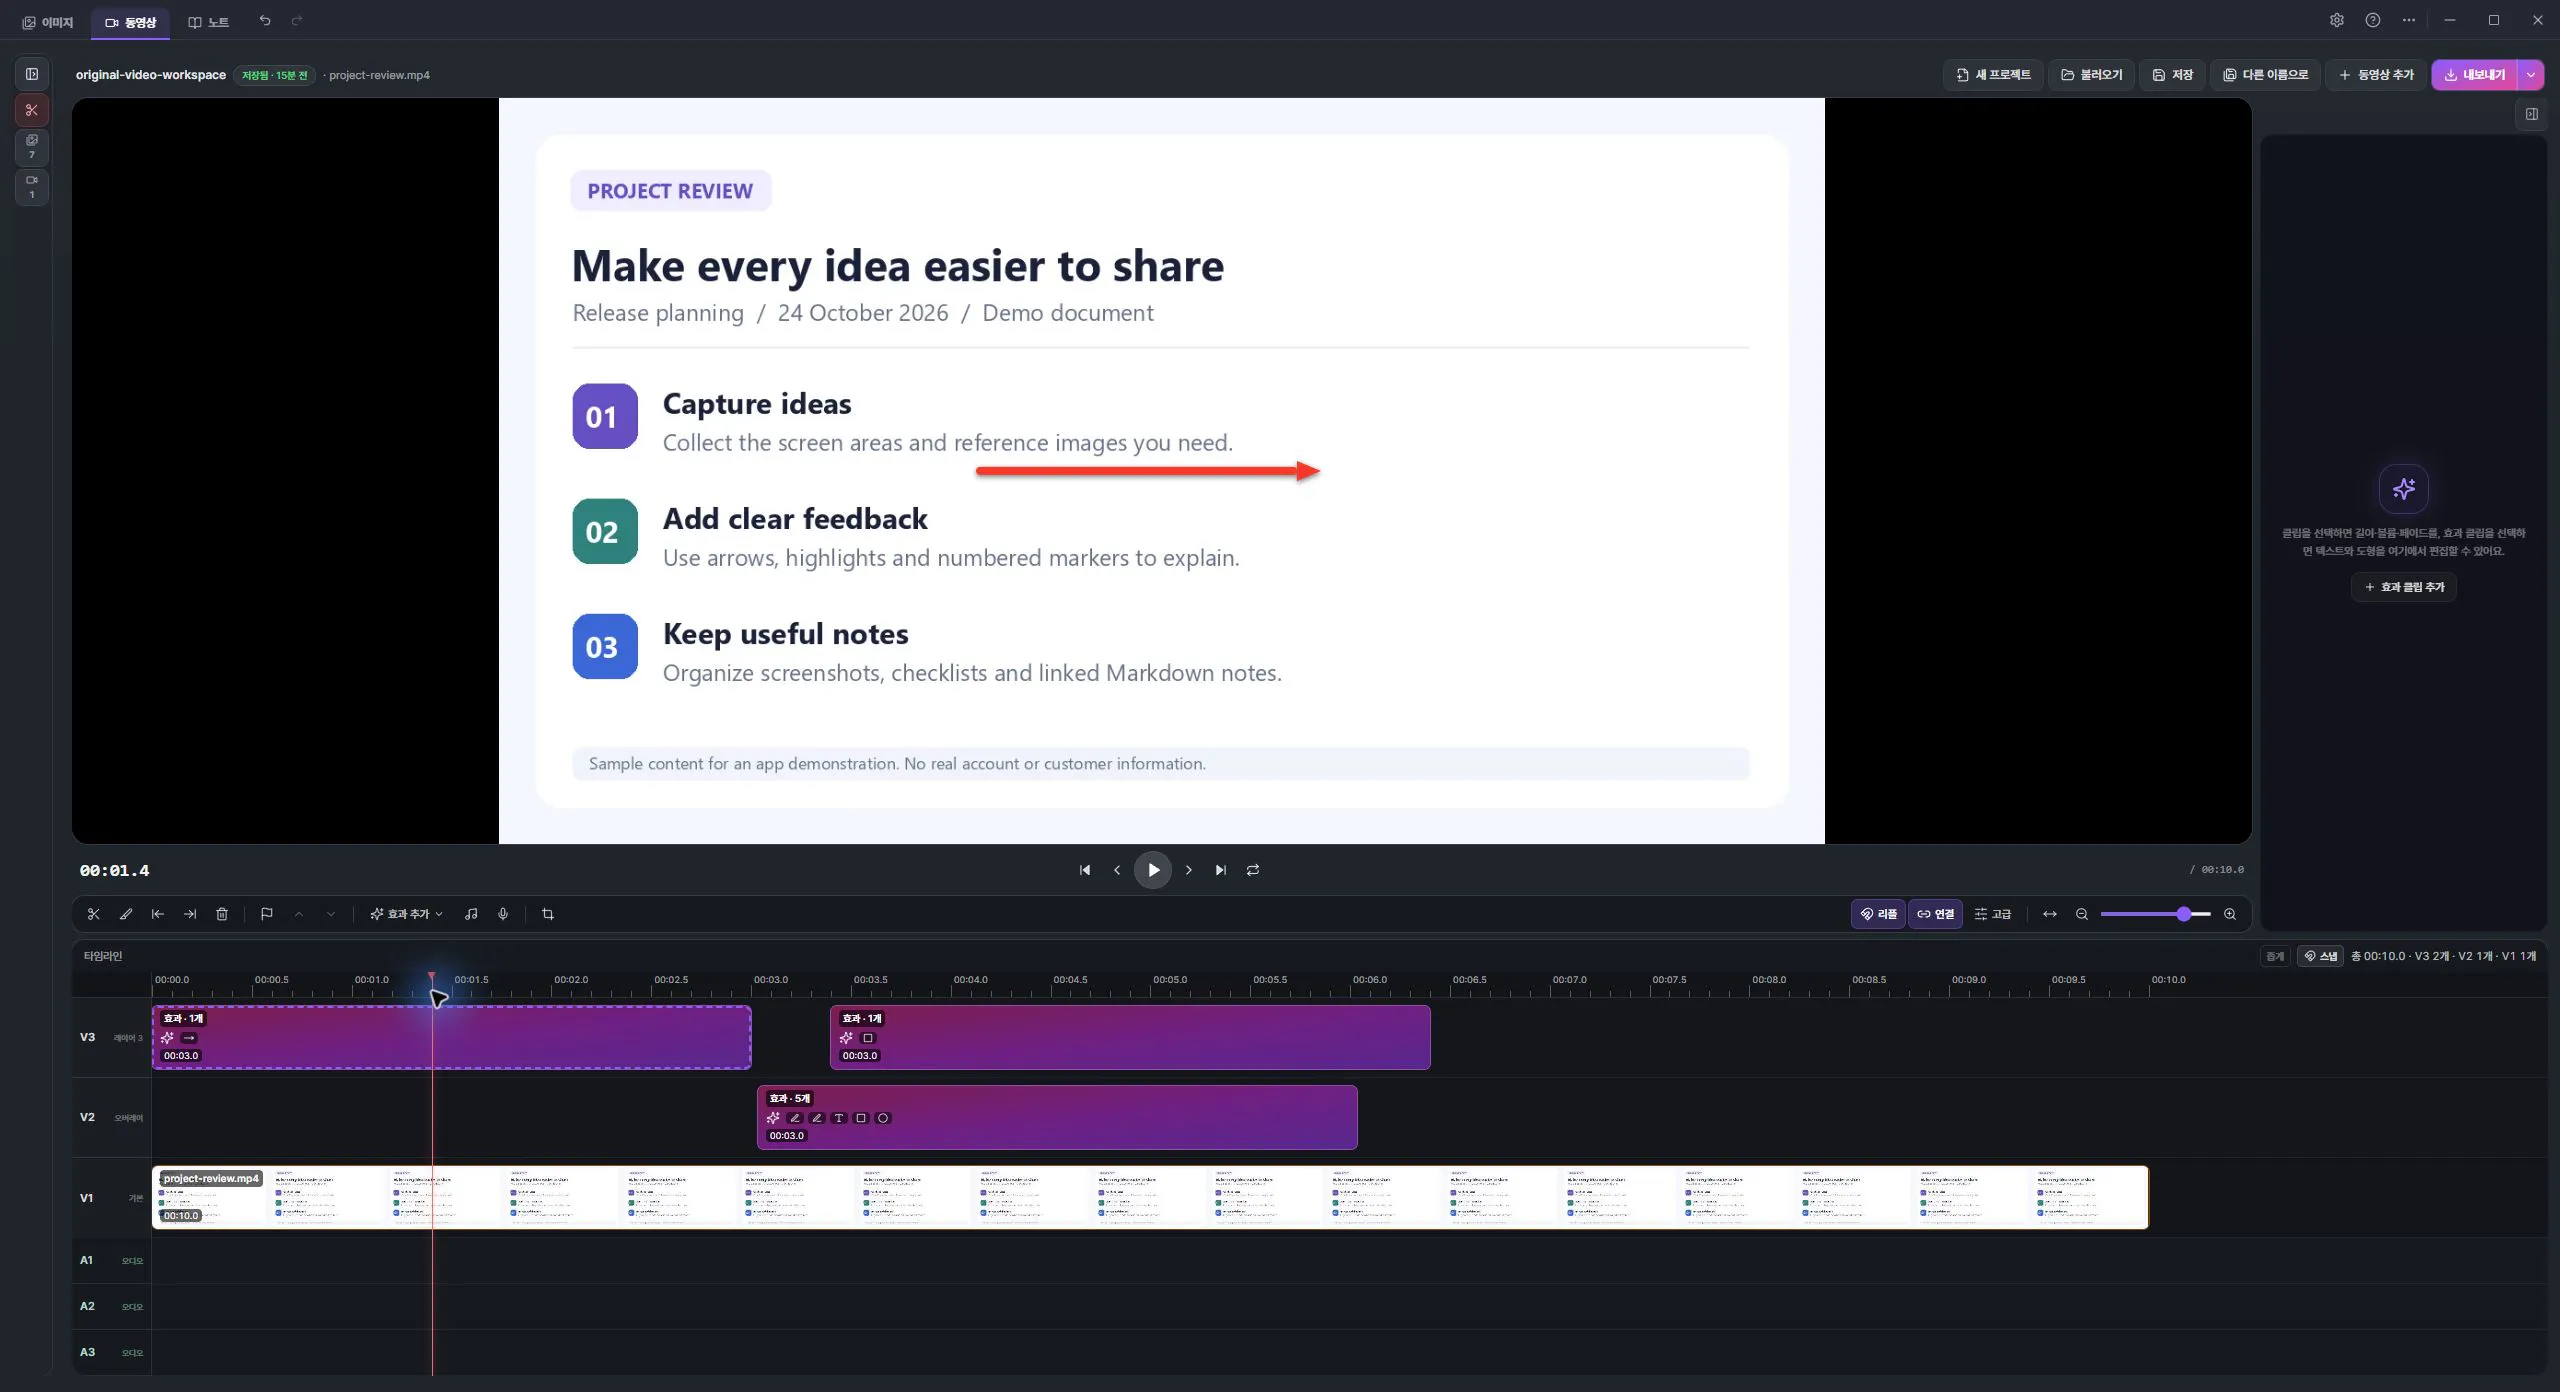Click the microphone record icon
The height and width of the screenshot is (1392, 2560).
pos(503,914)
